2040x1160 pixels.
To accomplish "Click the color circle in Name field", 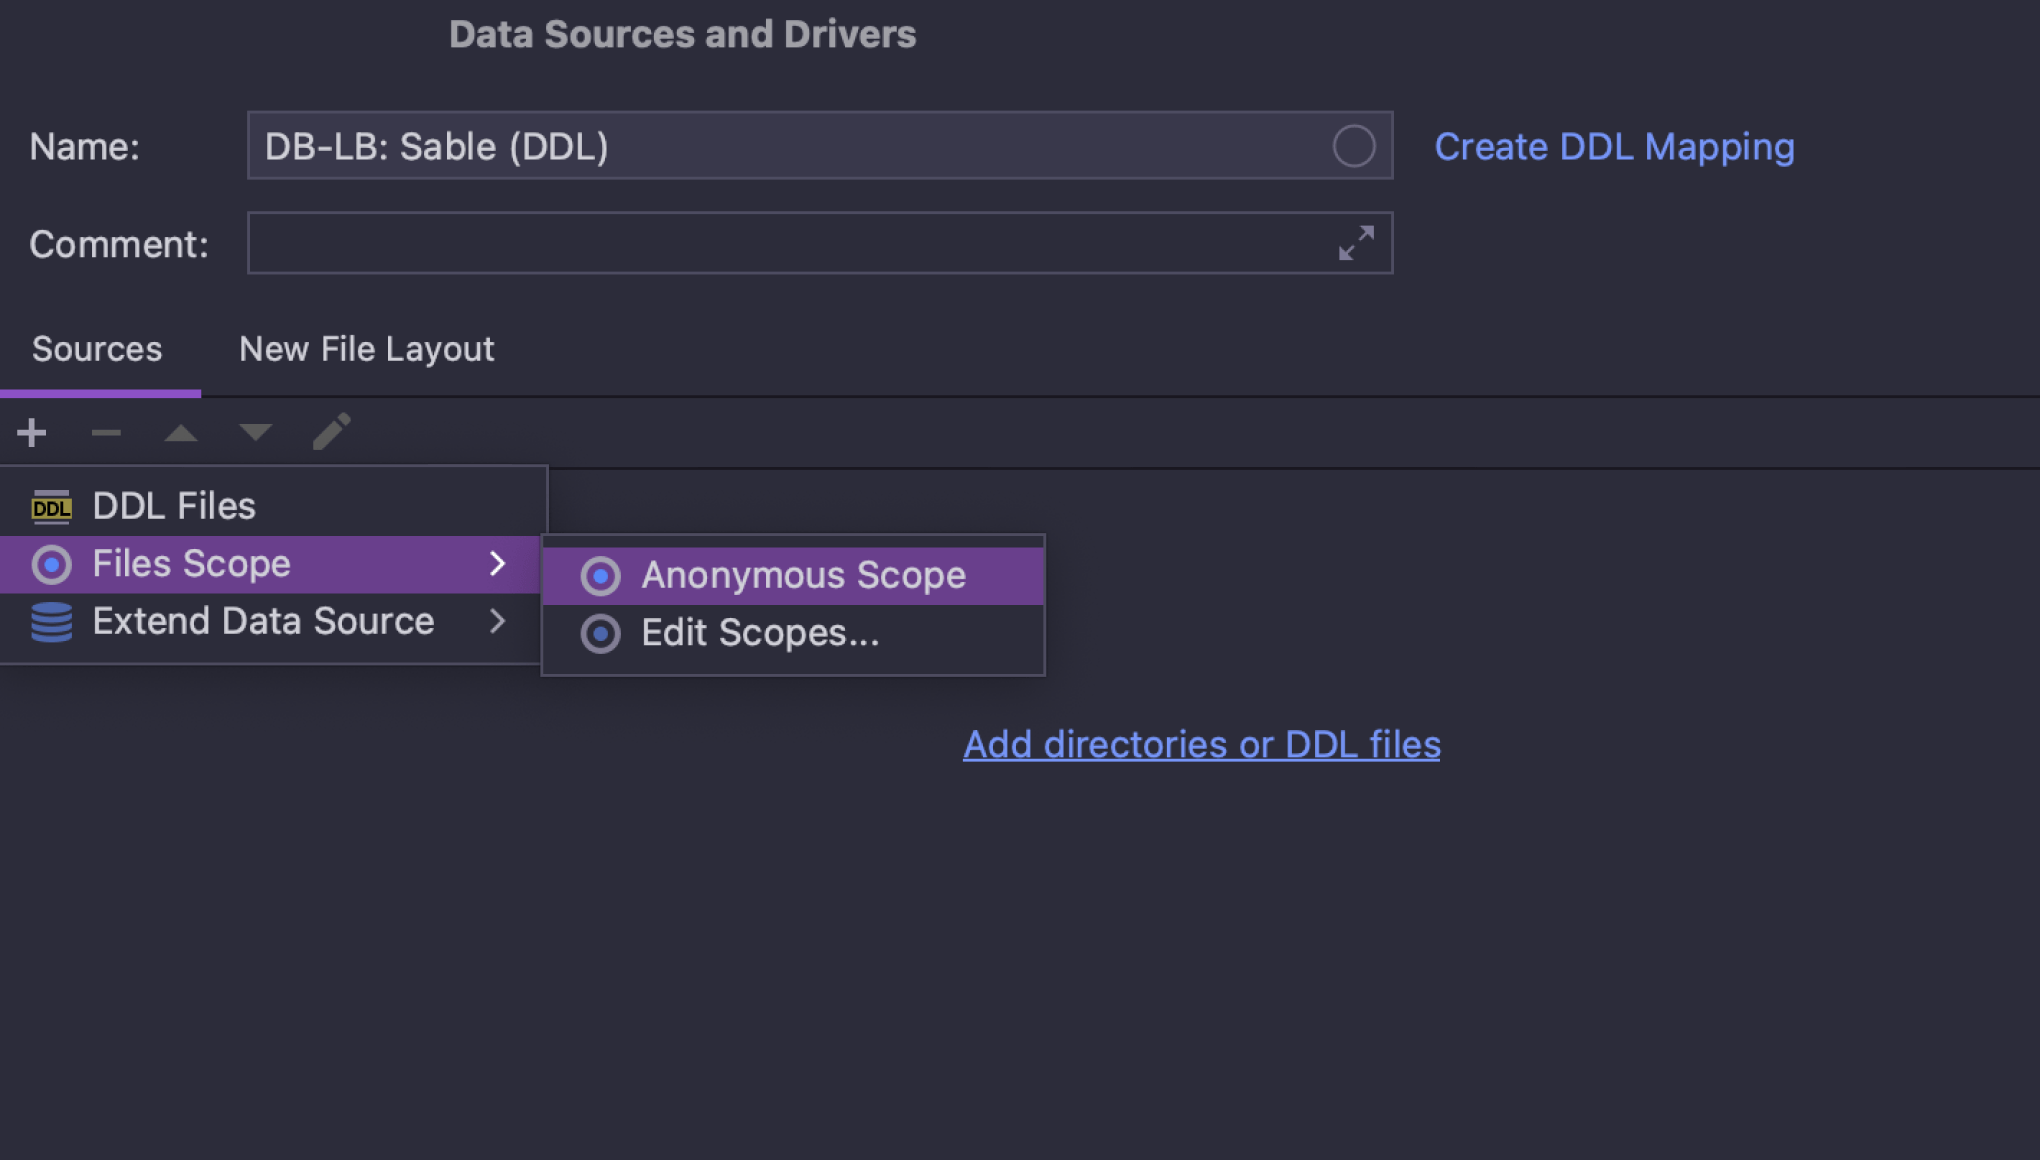I will pyautogui.click(x=1353, y=146).
